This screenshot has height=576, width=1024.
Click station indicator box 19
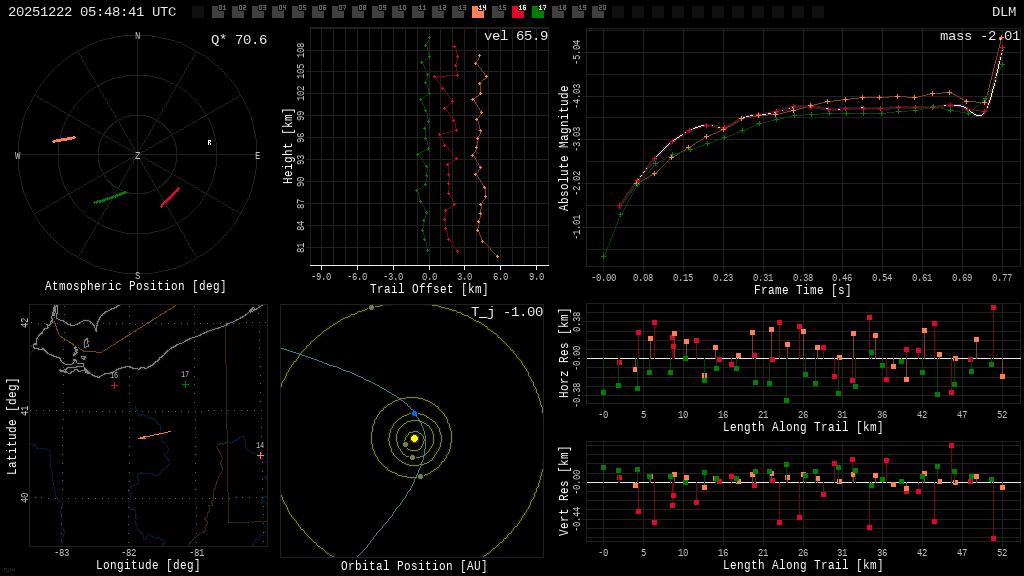click(579, 12)
